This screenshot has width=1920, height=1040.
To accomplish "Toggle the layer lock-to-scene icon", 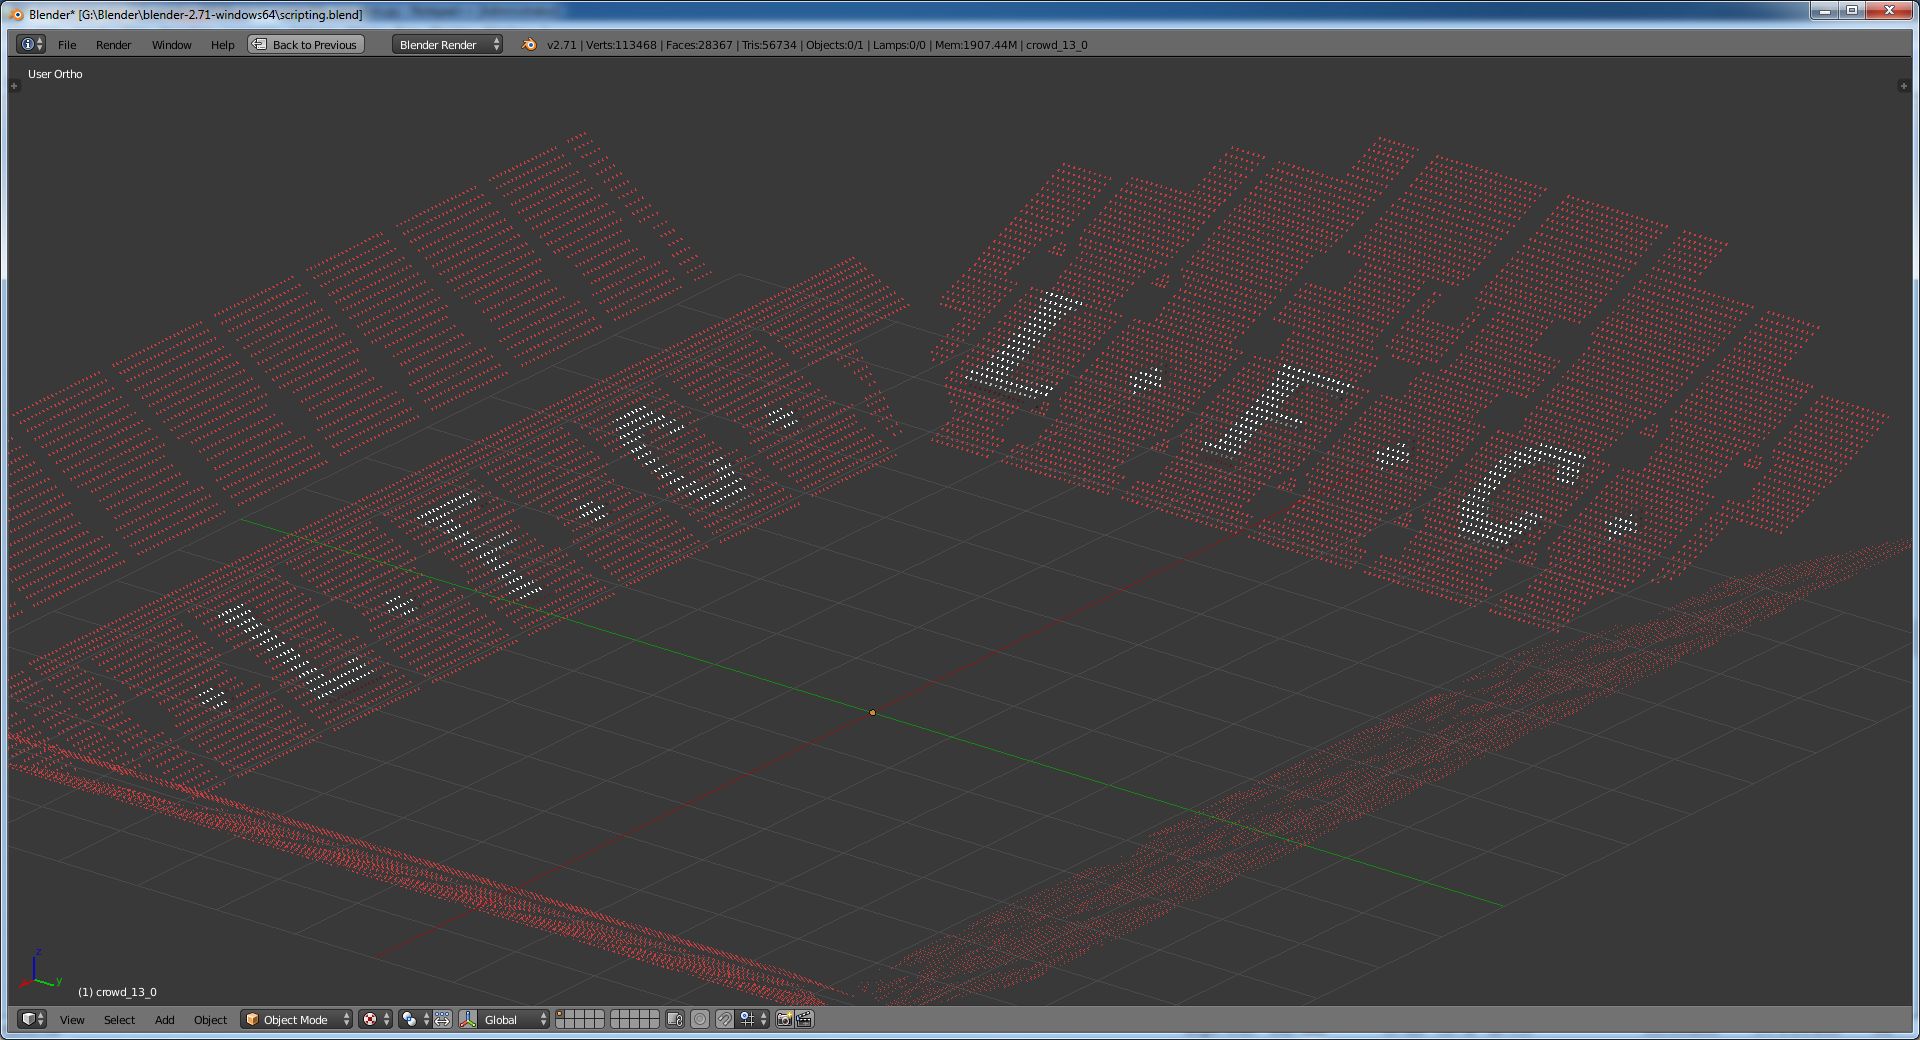I will [x=675, y=1019].
